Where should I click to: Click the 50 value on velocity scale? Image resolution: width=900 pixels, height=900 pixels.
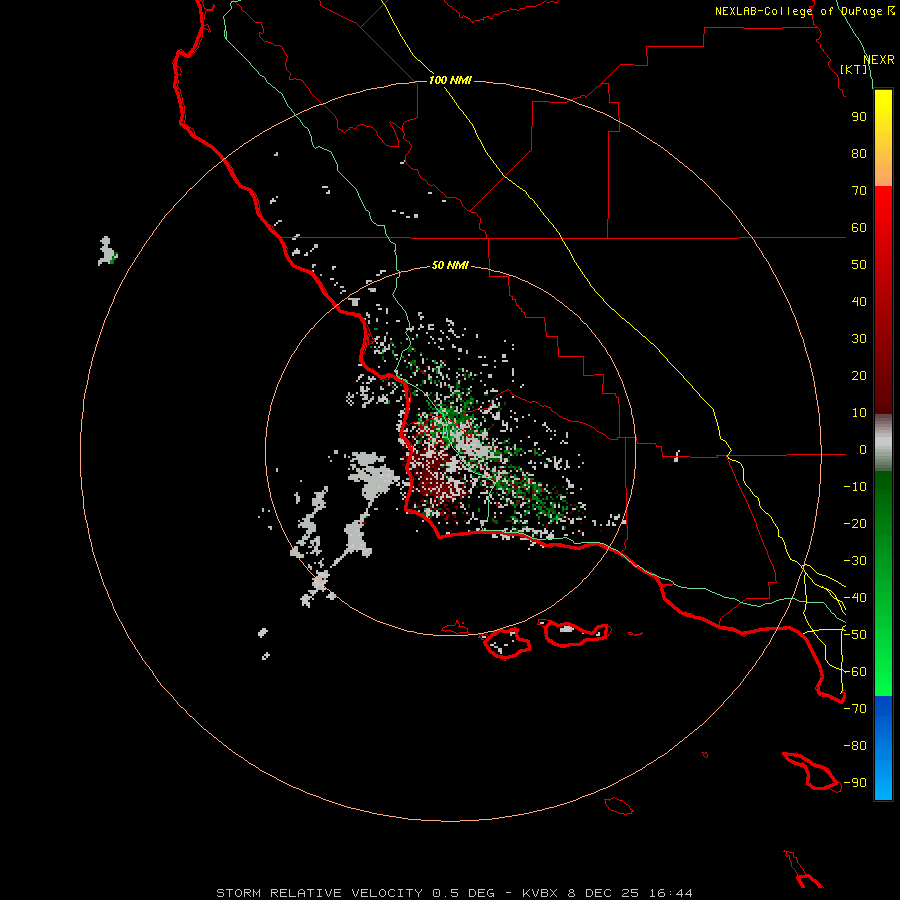[x=859, y=265]
